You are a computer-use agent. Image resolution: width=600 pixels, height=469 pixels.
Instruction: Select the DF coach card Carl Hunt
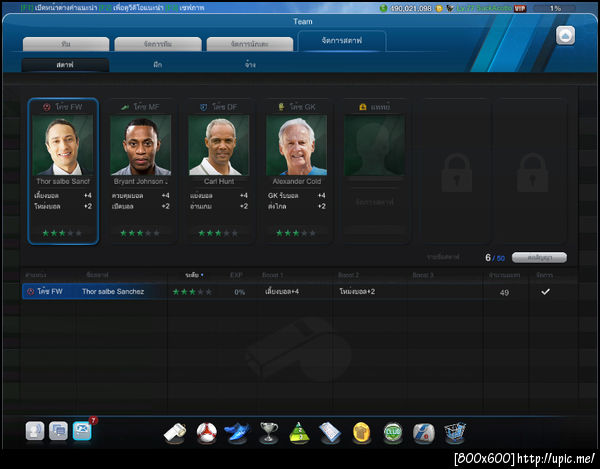218,171
